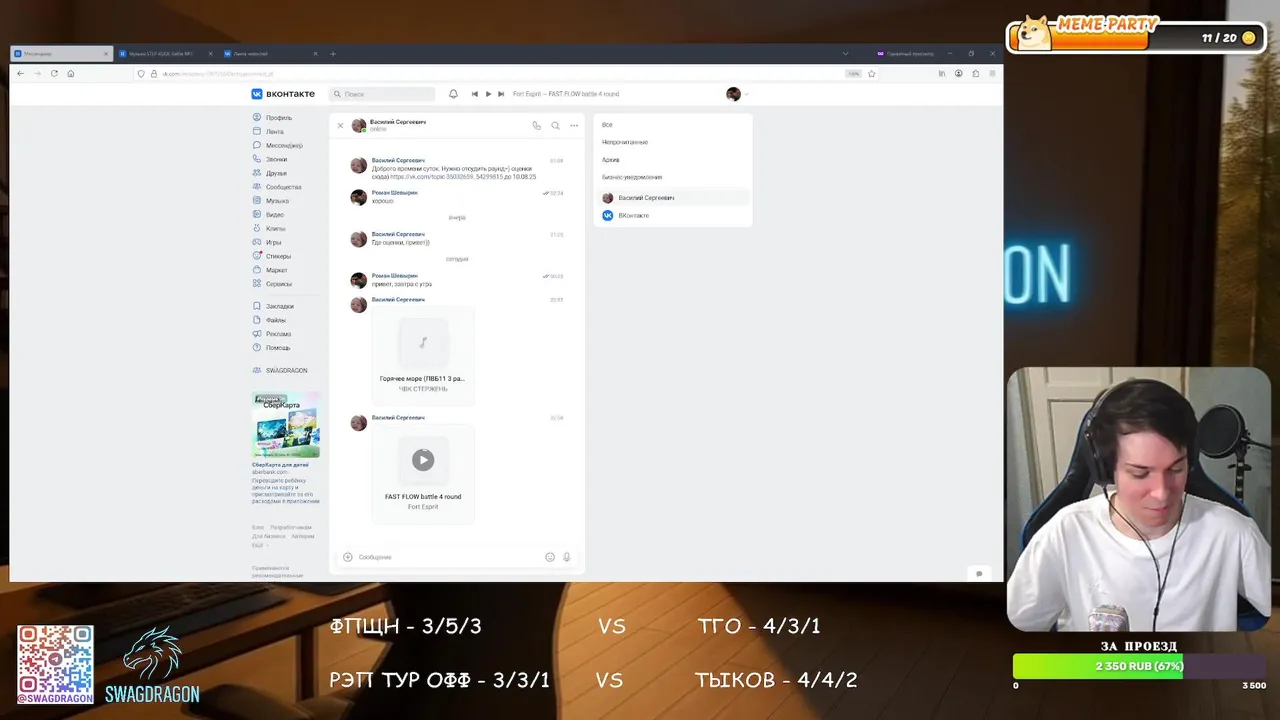Reload the page in the browser
This screenshot has height=720, width=1280.
(x=54, y=74)
